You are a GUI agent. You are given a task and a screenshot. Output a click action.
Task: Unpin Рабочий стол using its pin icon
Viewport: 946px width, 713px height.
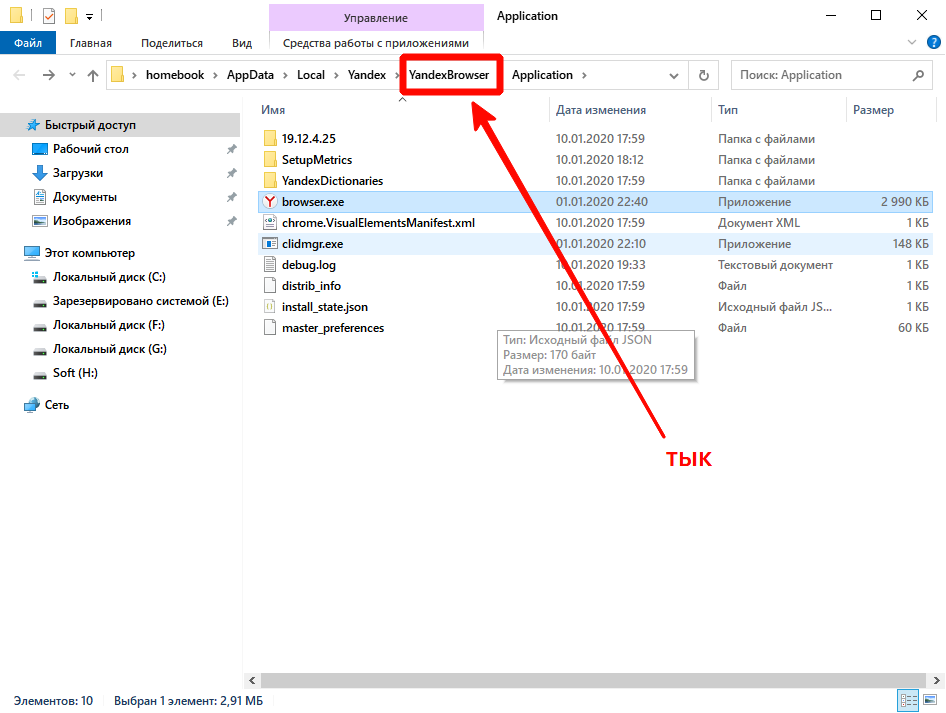232,149
